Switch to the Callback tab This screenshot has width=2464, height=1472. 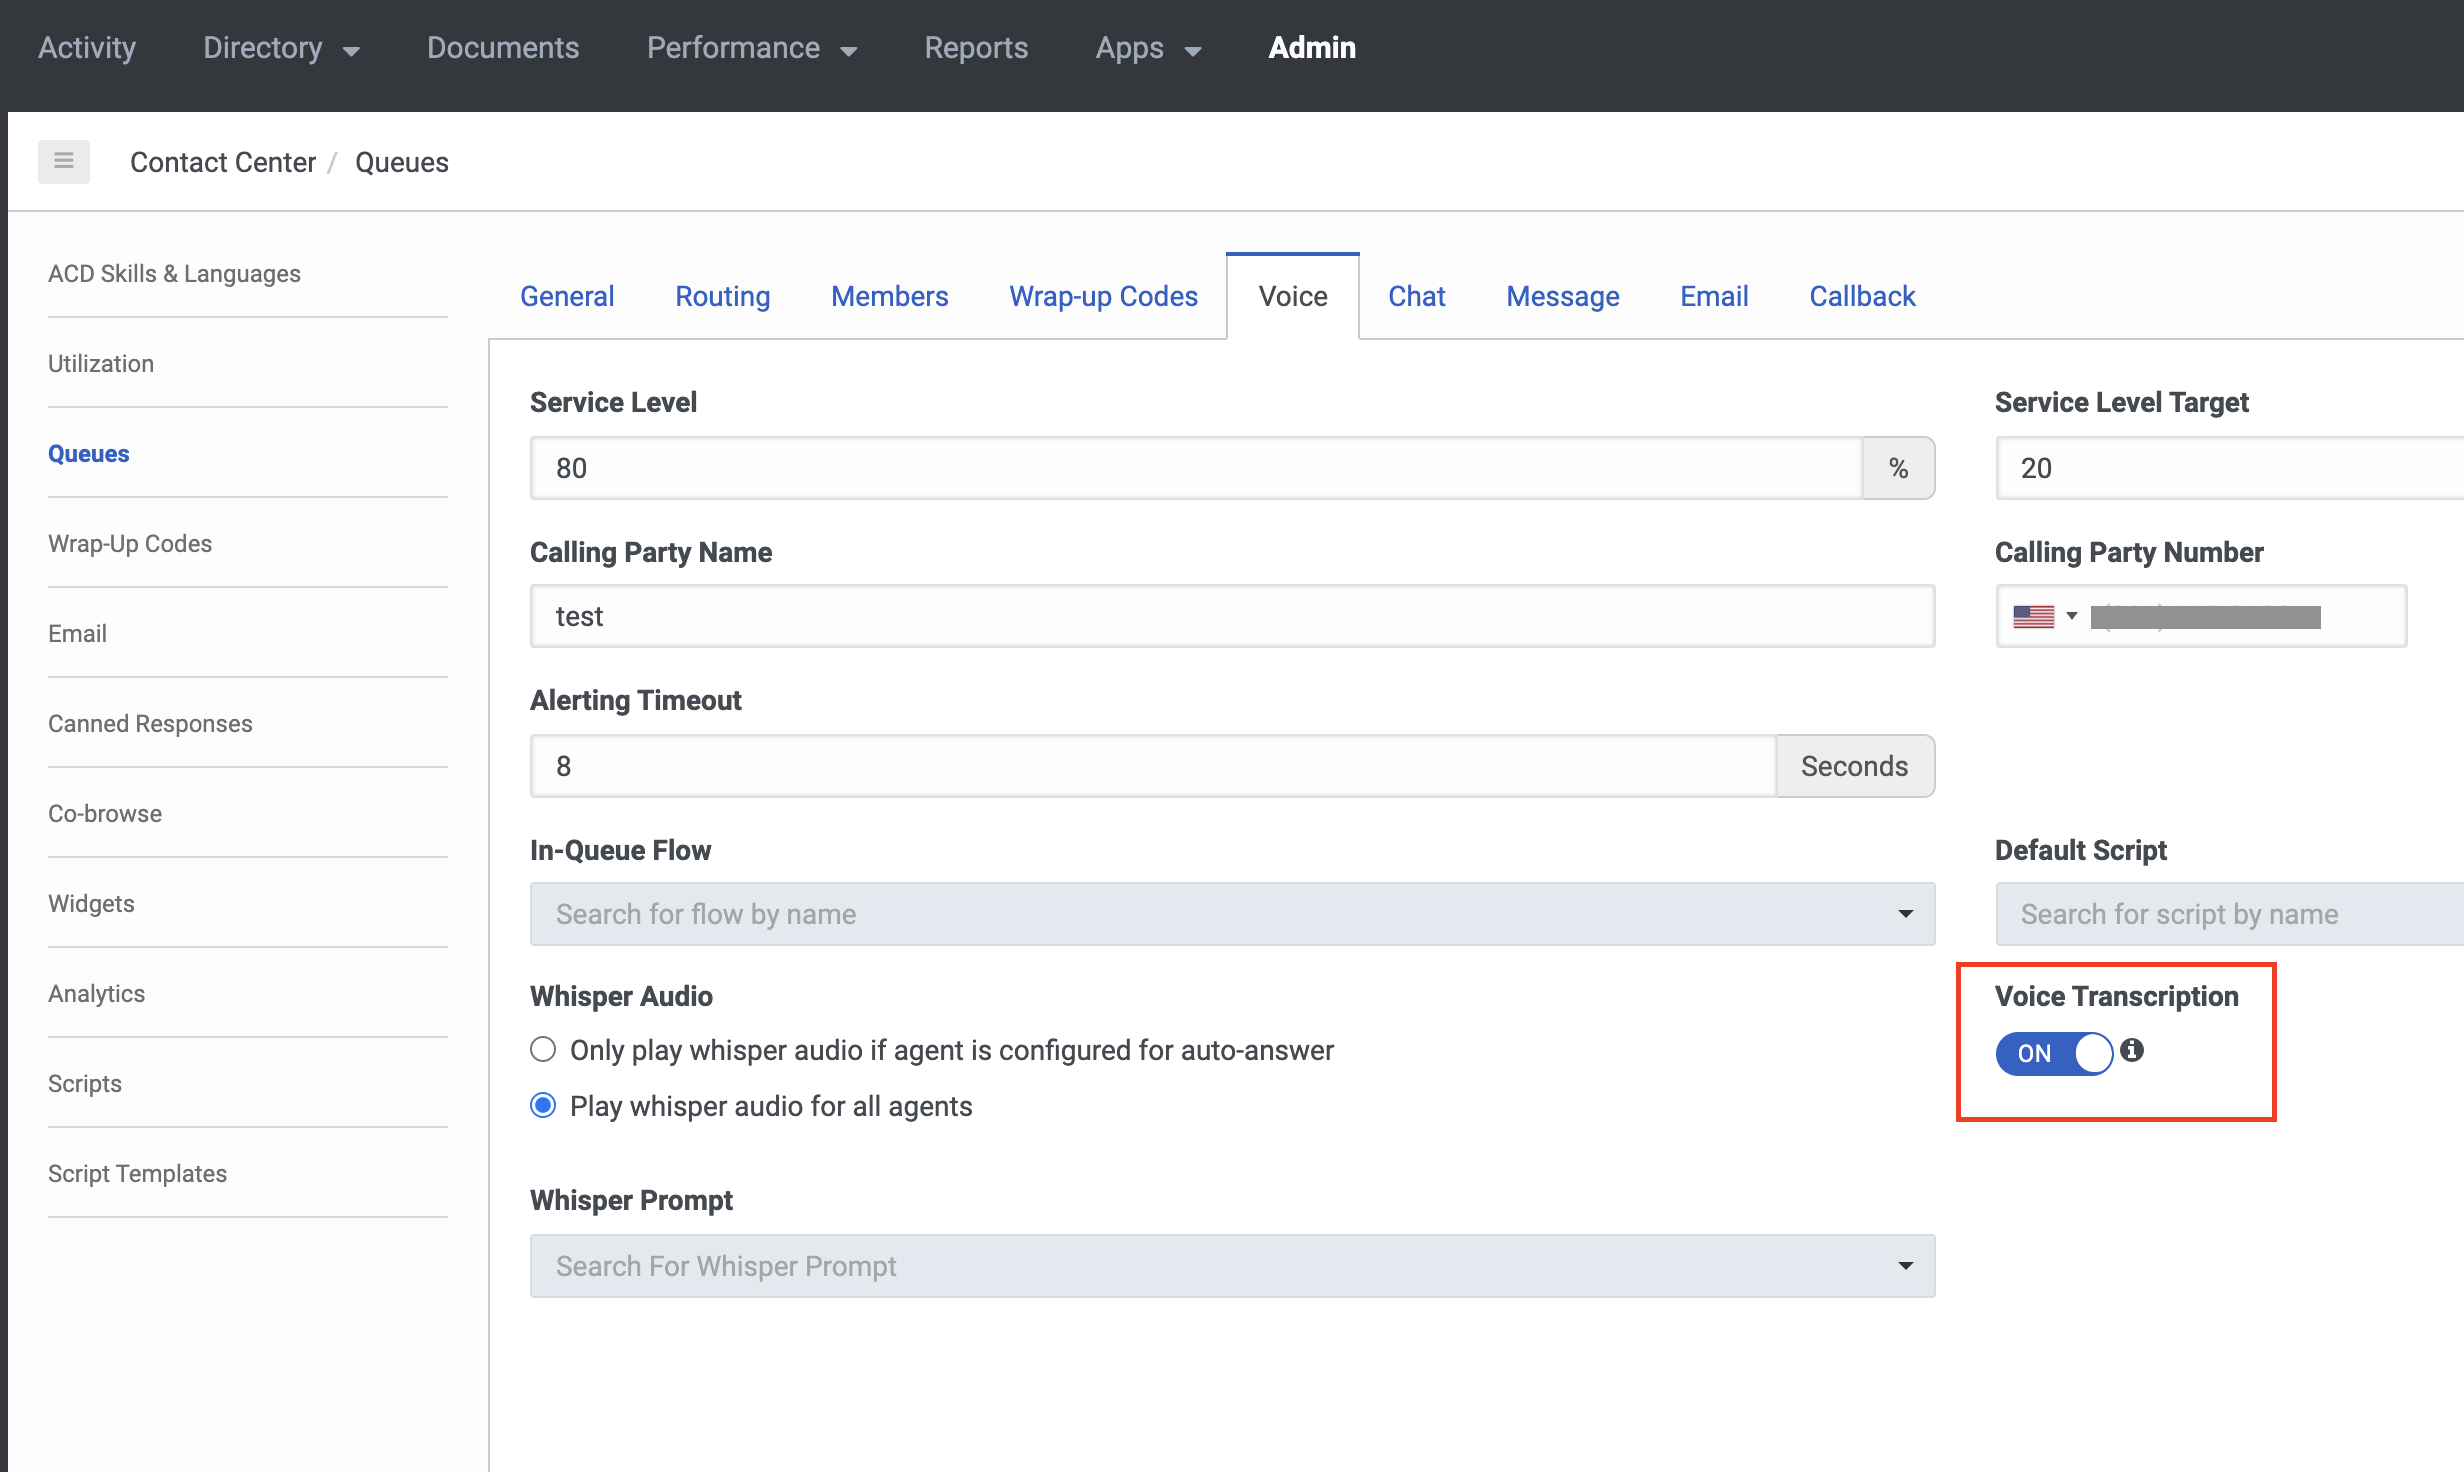click(1861, 295)
